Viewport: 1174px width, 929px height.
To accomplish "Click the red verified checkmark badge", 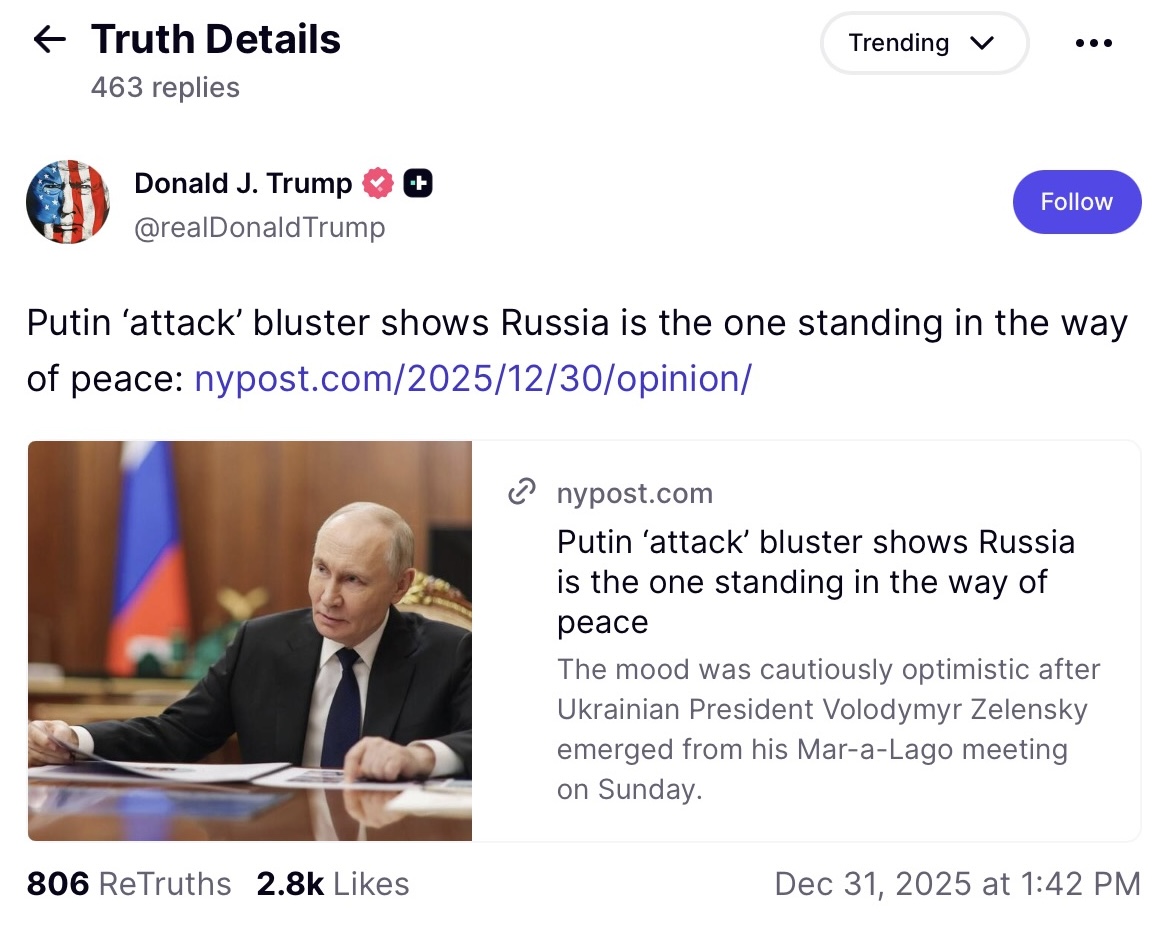I will click(x=376, y=183).
